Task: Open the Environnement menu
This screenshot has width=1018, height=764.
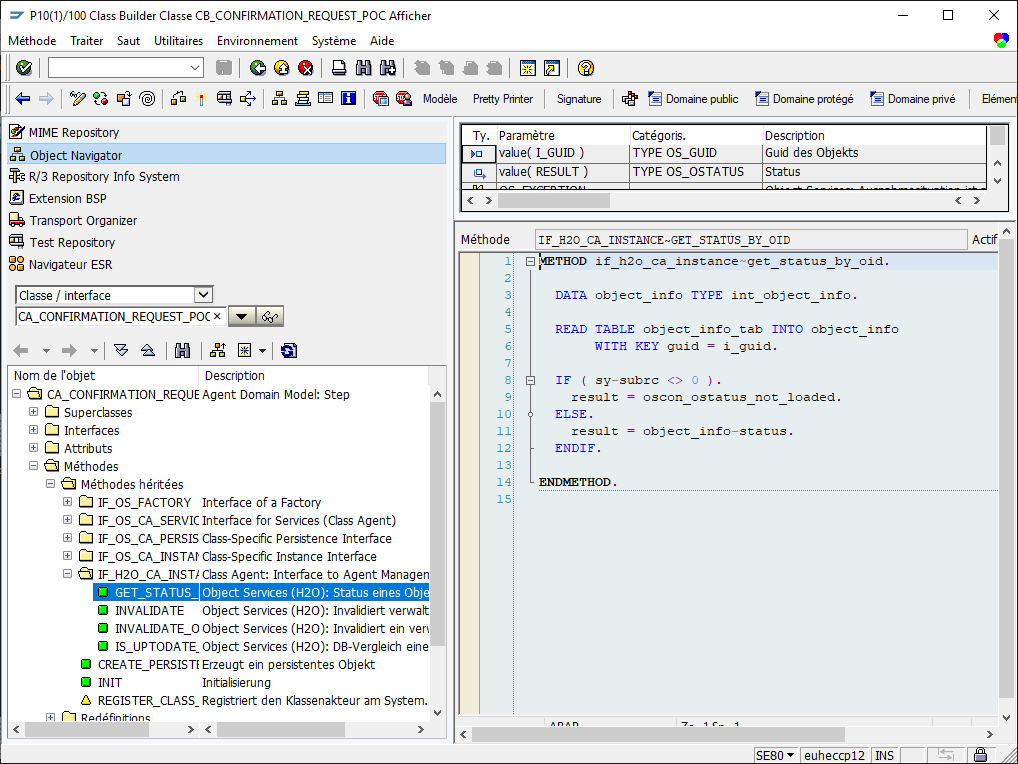Action: pyautogui.click(x=257, y=41)
